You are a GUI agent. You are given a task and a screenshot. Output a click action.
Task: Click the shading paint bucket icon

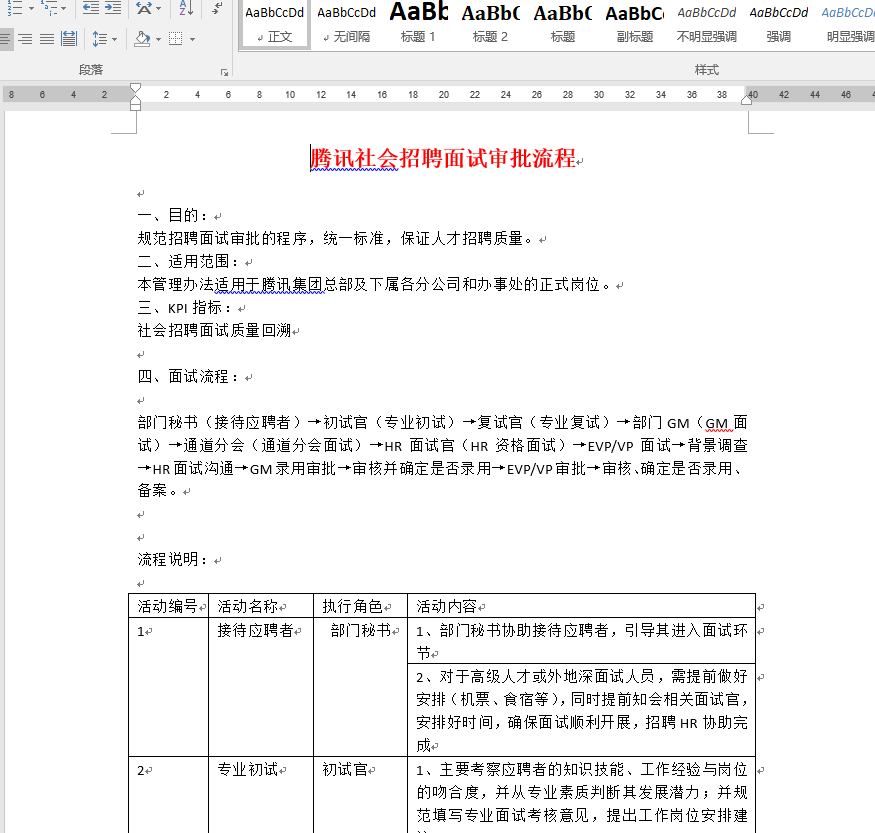pos(142,39)
